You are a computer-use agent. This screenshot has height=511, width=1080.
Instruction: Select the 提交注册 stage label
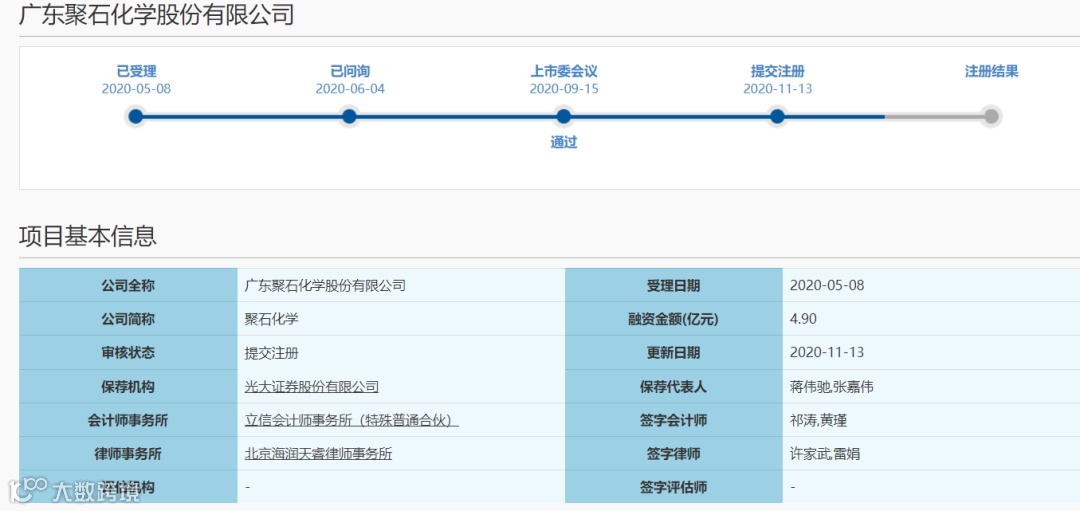[778, 71]
